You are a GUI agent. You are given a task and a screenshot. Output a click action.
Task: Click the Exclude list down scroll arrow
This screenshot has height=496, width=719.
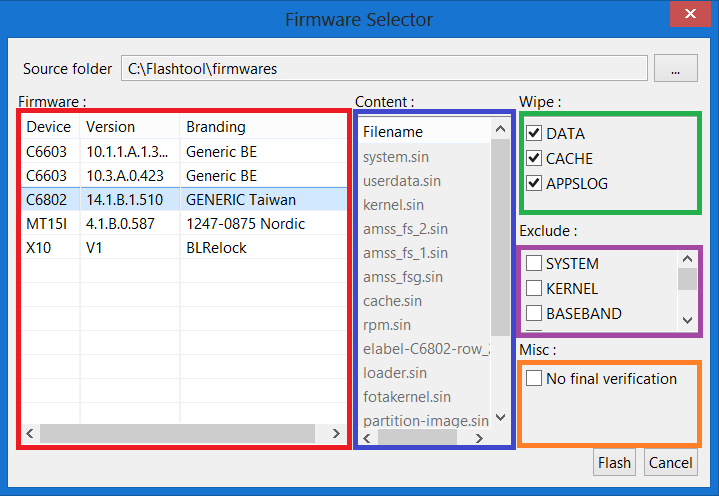(x=687, y=320)
